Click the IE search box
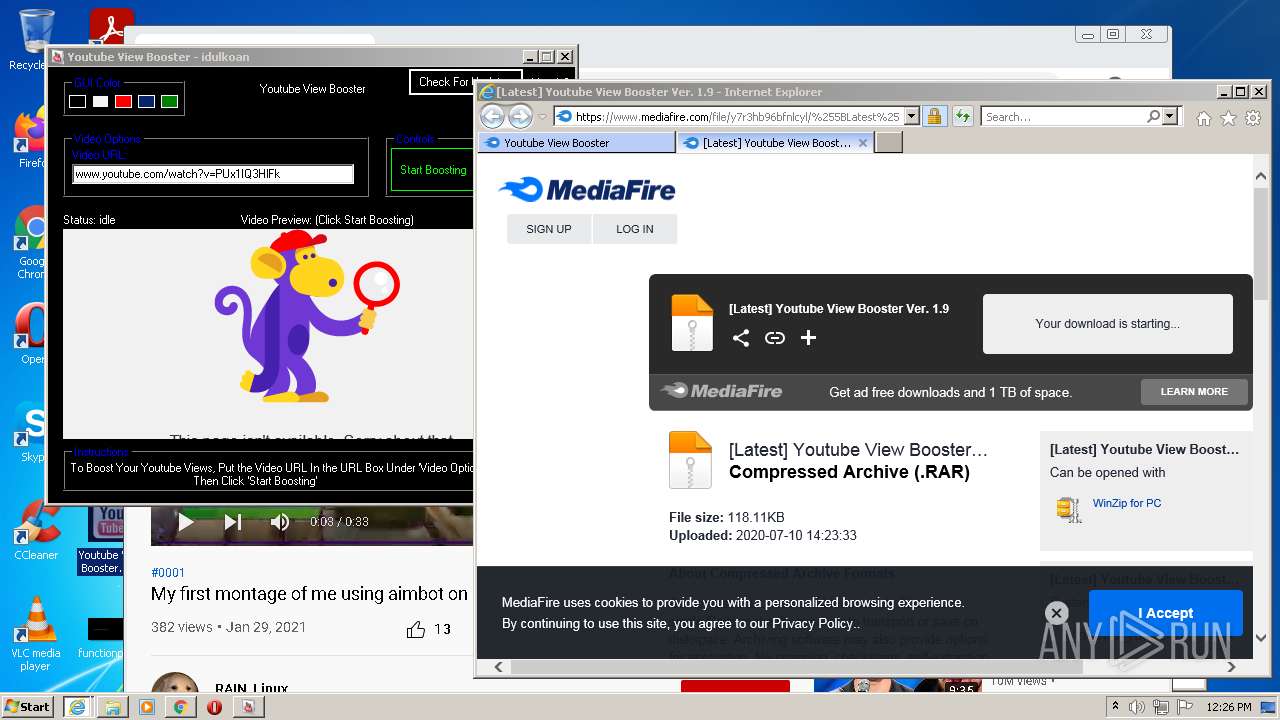This screenshot has height=720, width=1280. 1063,117
